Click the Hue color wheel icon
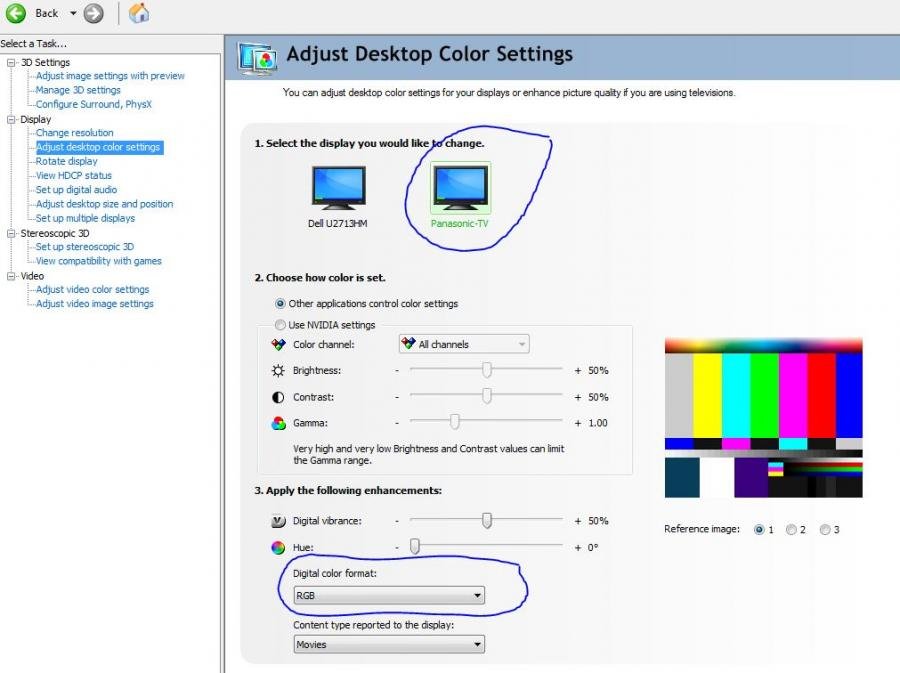The image size is (900, 673). click(x=278, y=547)
